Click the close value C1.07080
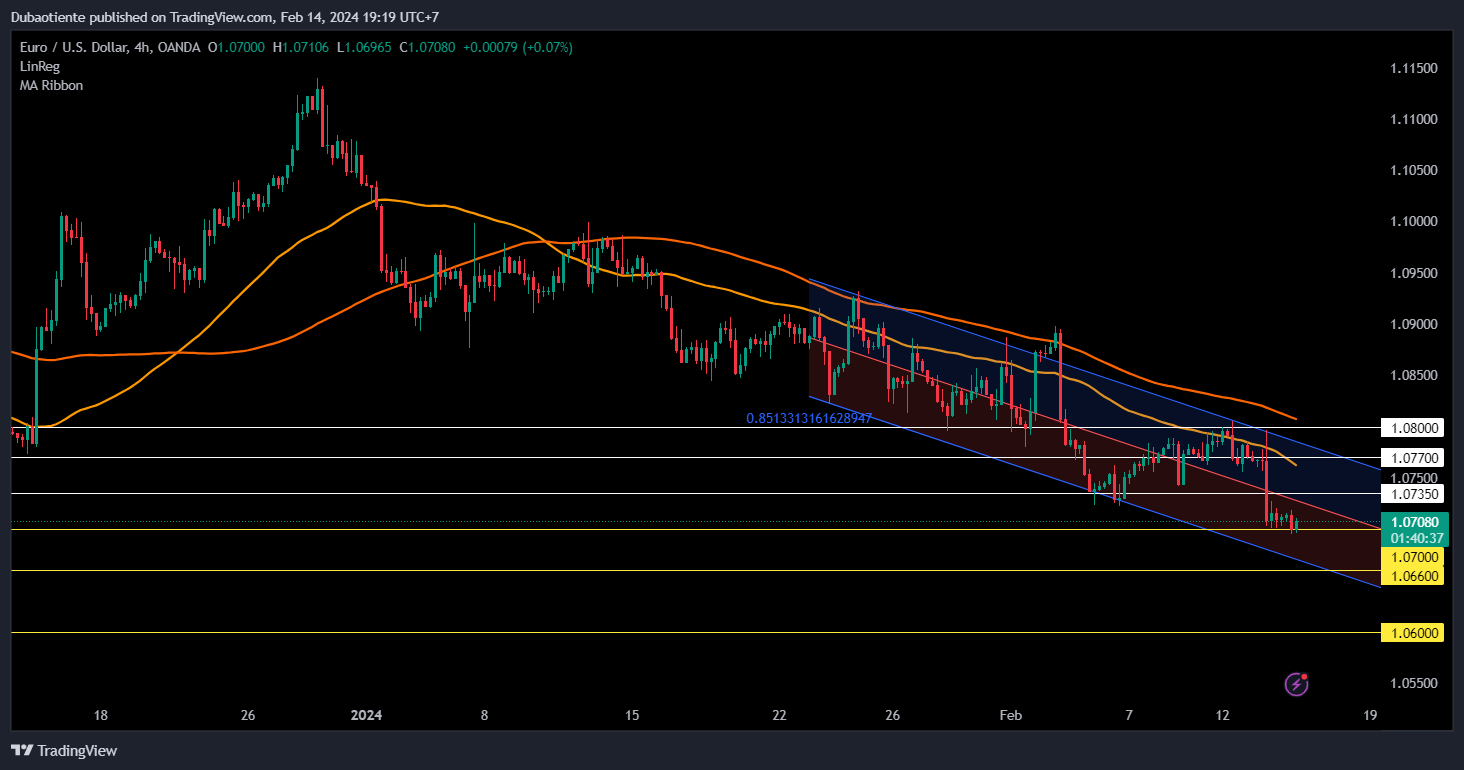This screenshot has width=1464, height=770. pos(428,47)
